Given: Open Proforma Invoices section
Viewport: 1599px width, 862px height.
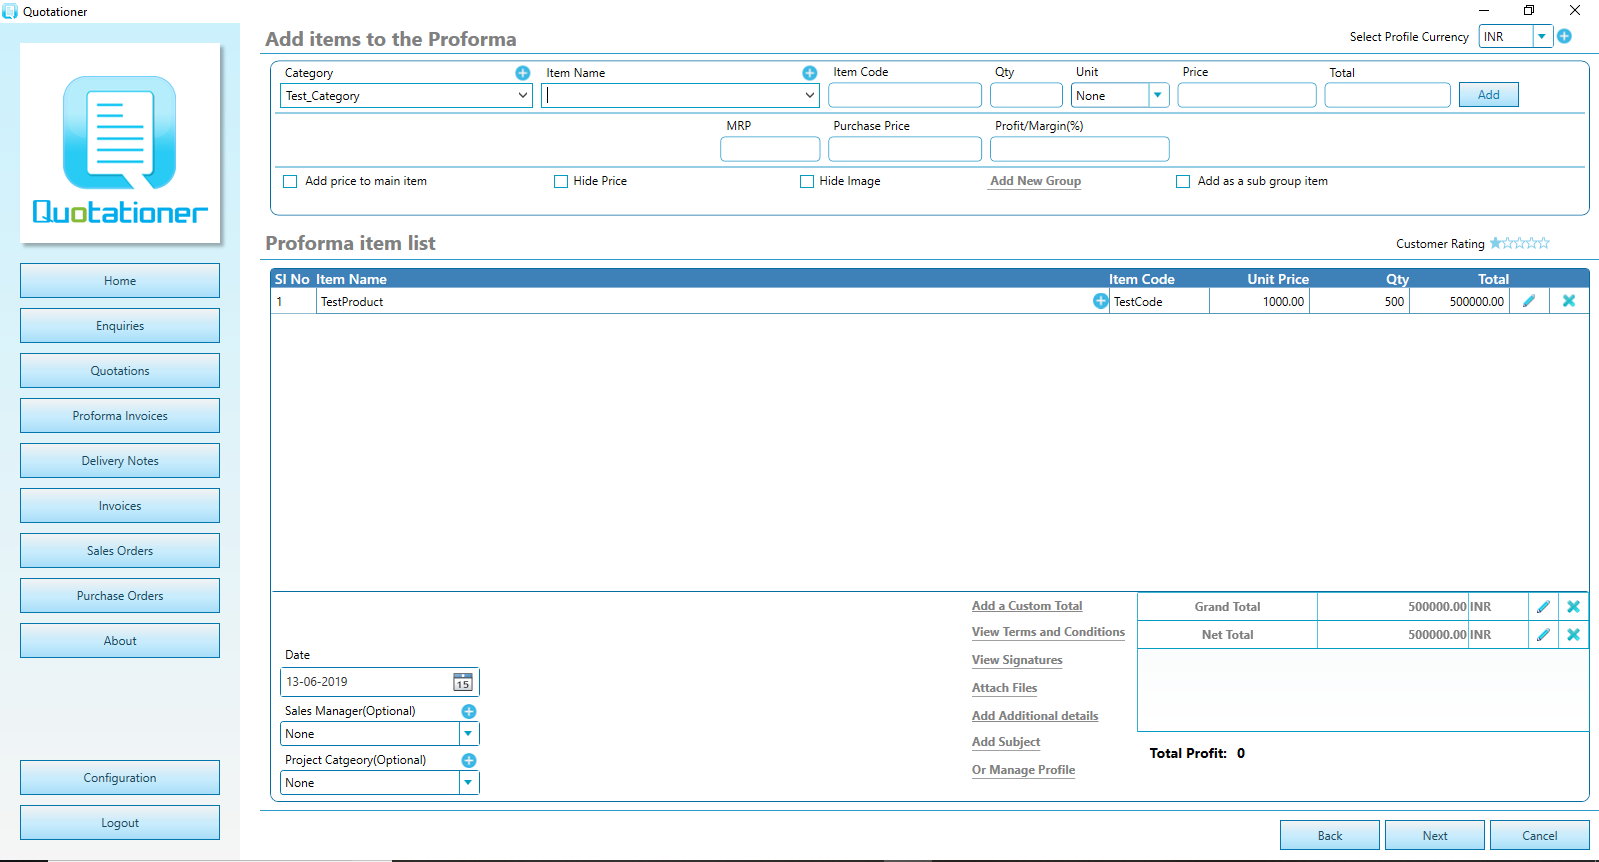Looking at the screenshot, I should pos(120,416).
